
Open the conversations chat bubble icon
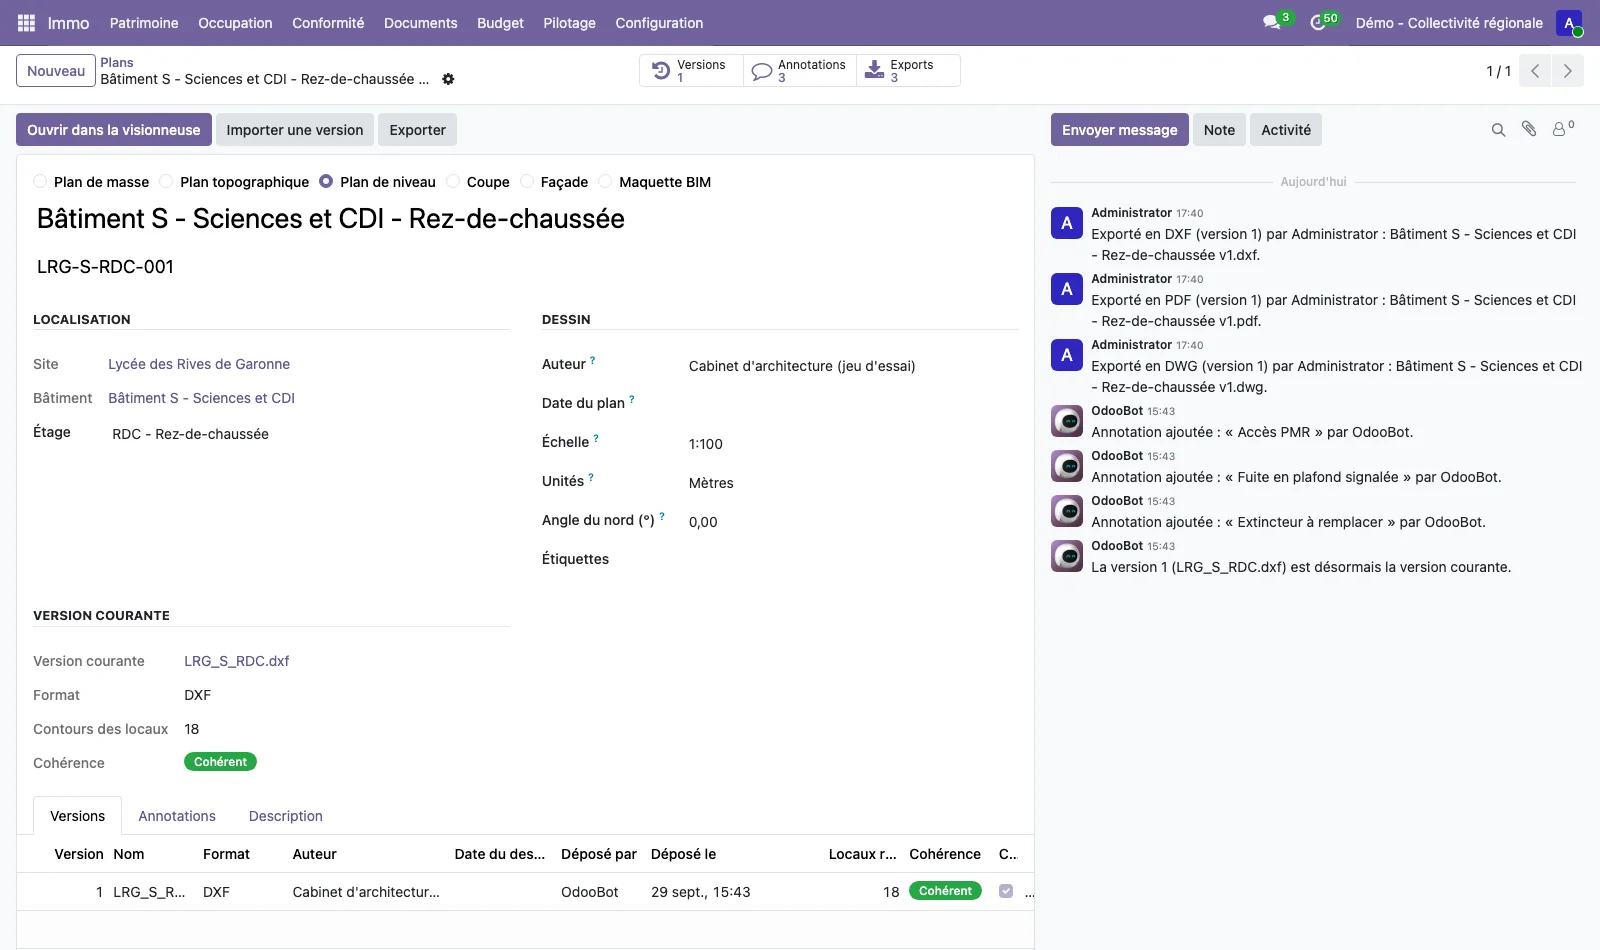click(x=1272, y=22)
